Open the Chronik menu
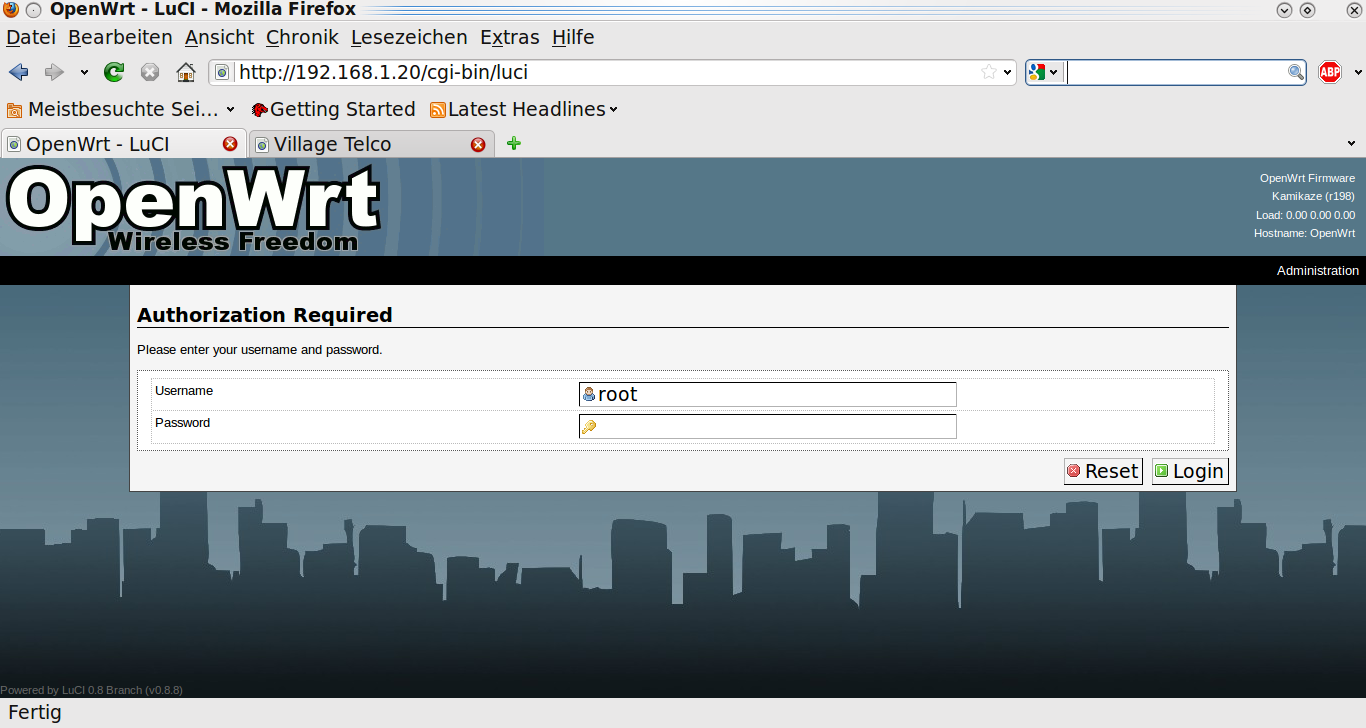The height and width of the screenshot is (728, 1366). 302,37
